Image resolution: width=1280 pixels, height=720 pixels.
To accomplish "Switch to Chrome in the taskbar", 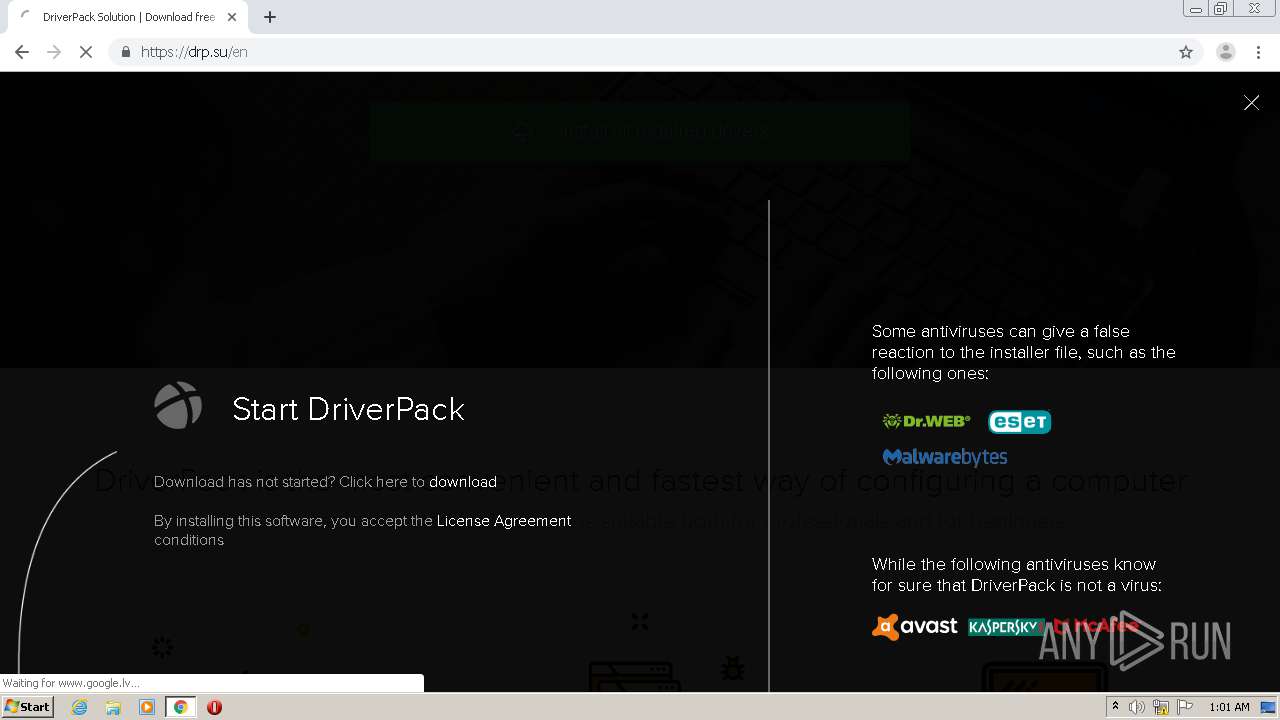I will pos(181,707).
